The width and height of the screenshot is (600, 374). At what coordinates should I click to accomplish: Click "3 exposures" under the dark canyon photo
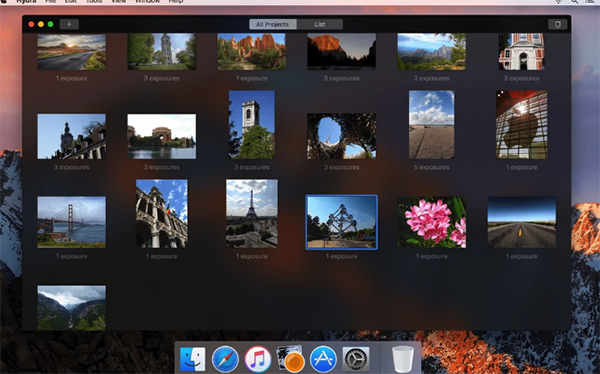point(341,78)
